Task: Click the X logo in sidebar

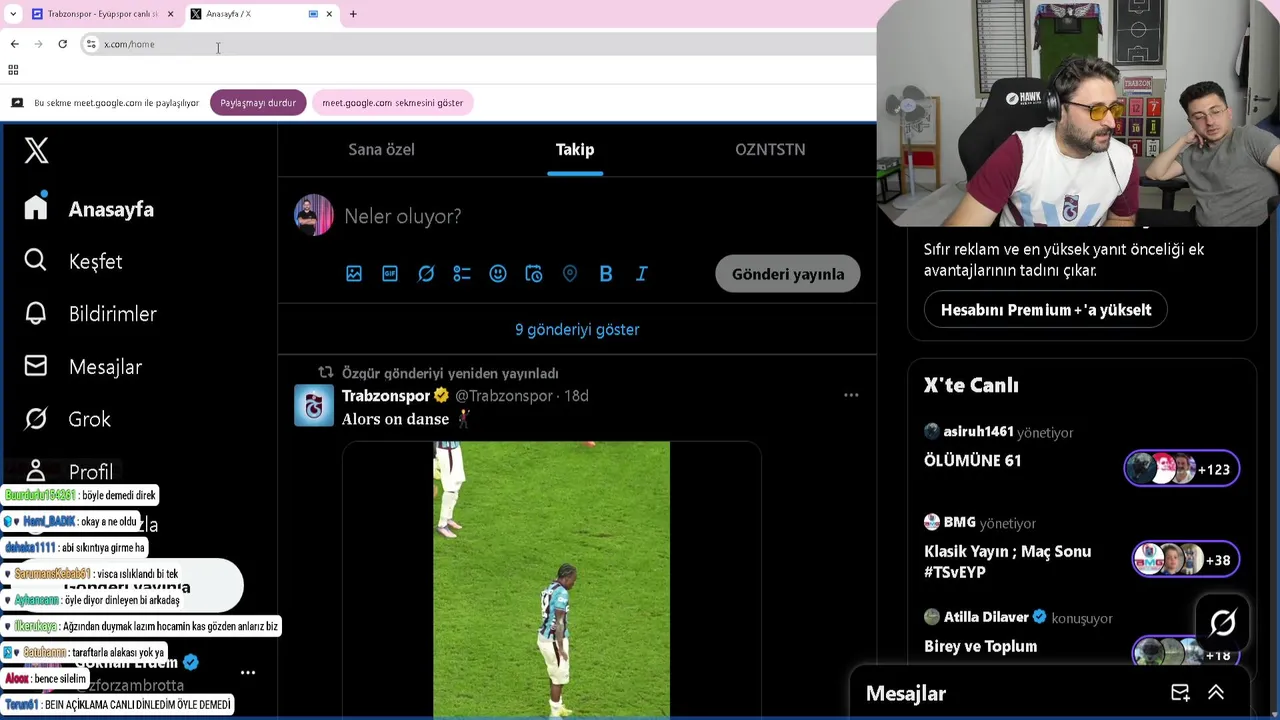Action: (x=36, y=150)
